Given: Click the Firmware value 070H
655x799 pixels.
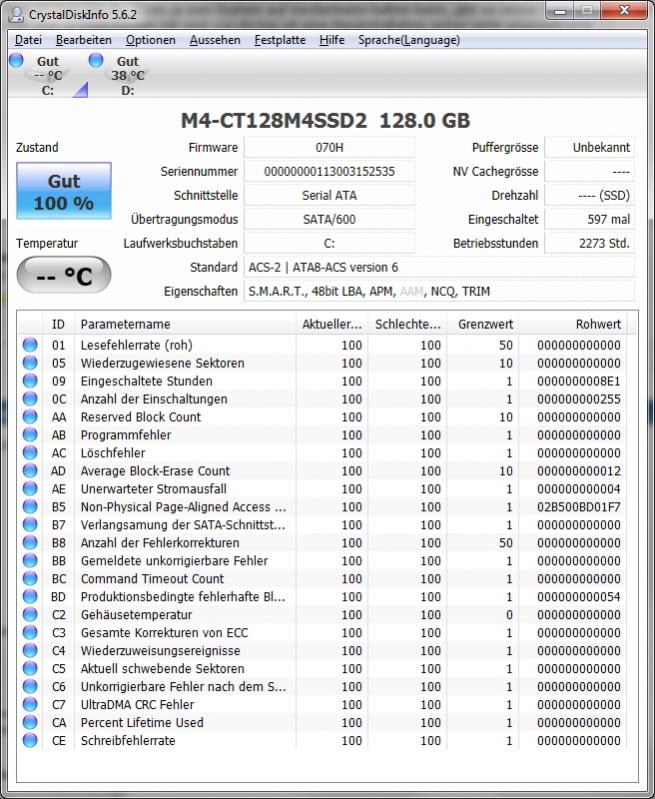Looking at the screenshot, I should coord(329,148).
